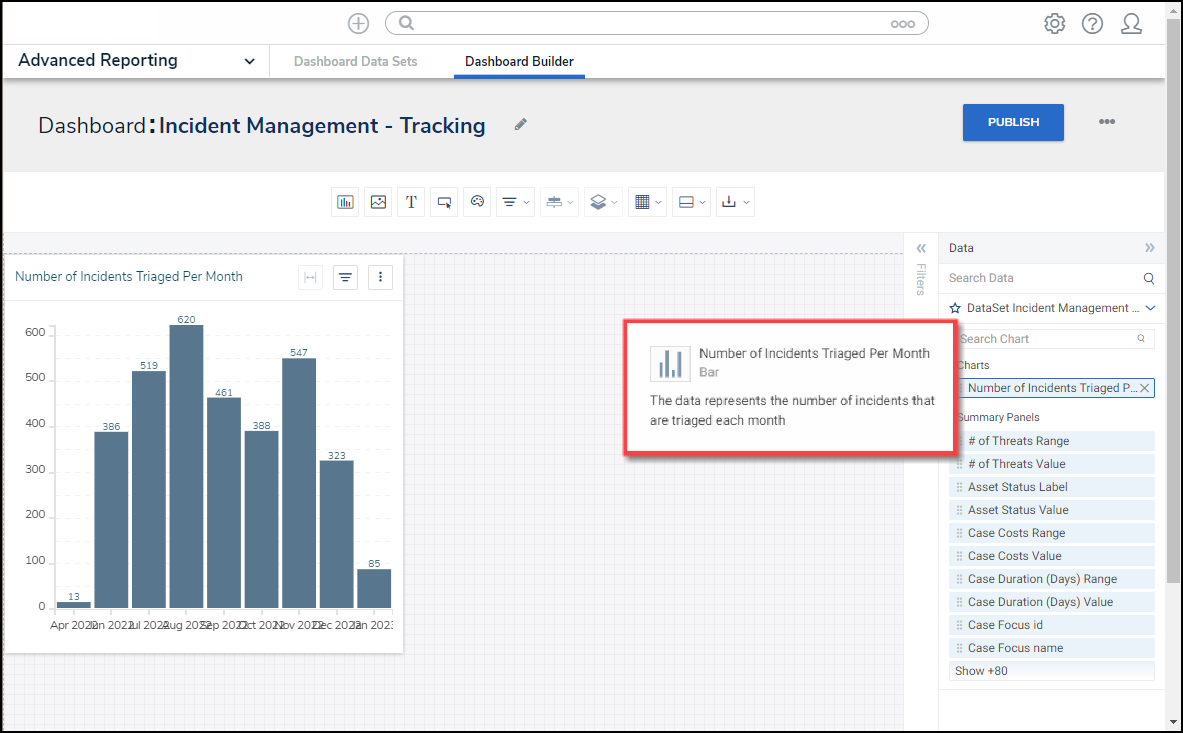
Task: Click Show +80 to reveal more panels
Action: coord(1050,671)
